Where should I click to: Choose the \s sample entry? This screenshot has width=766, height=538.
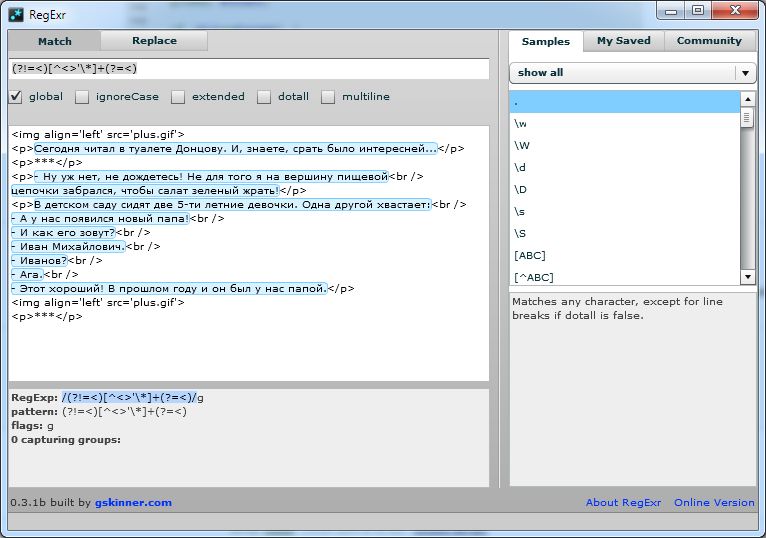[625, 212]
